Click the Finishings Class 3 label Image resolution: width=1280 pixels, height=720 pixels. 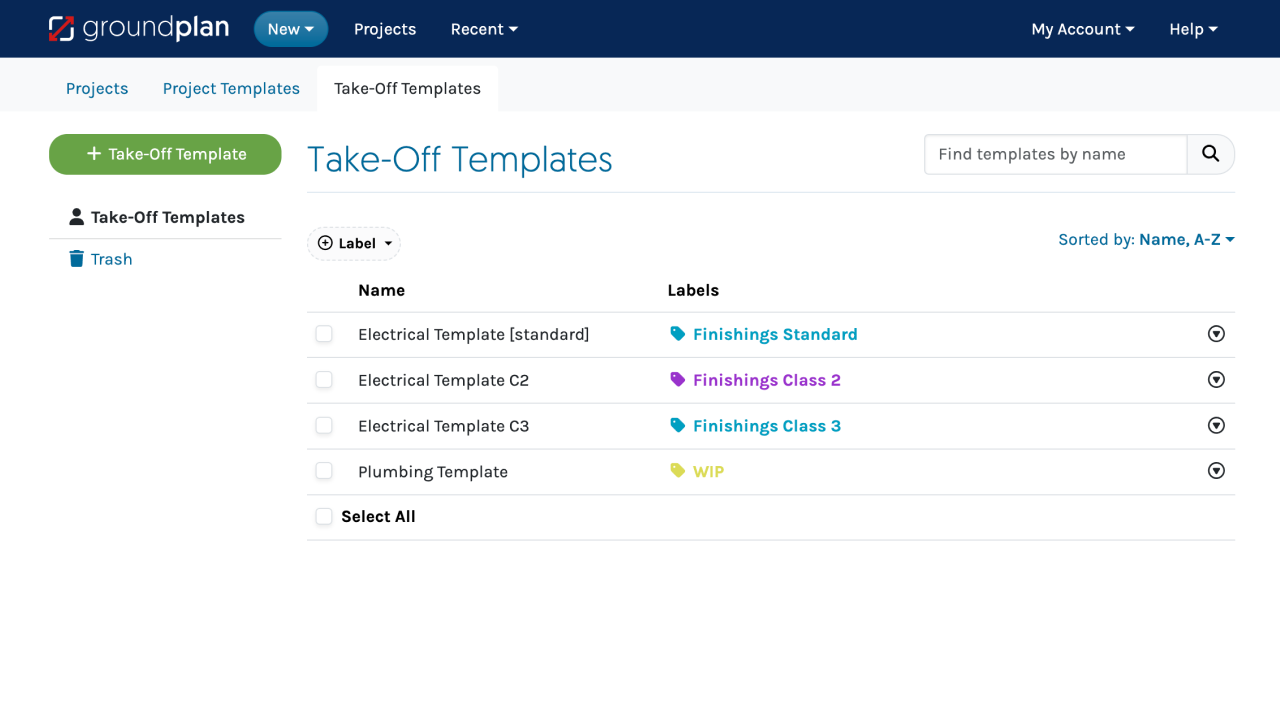click(x=767, y=426)
